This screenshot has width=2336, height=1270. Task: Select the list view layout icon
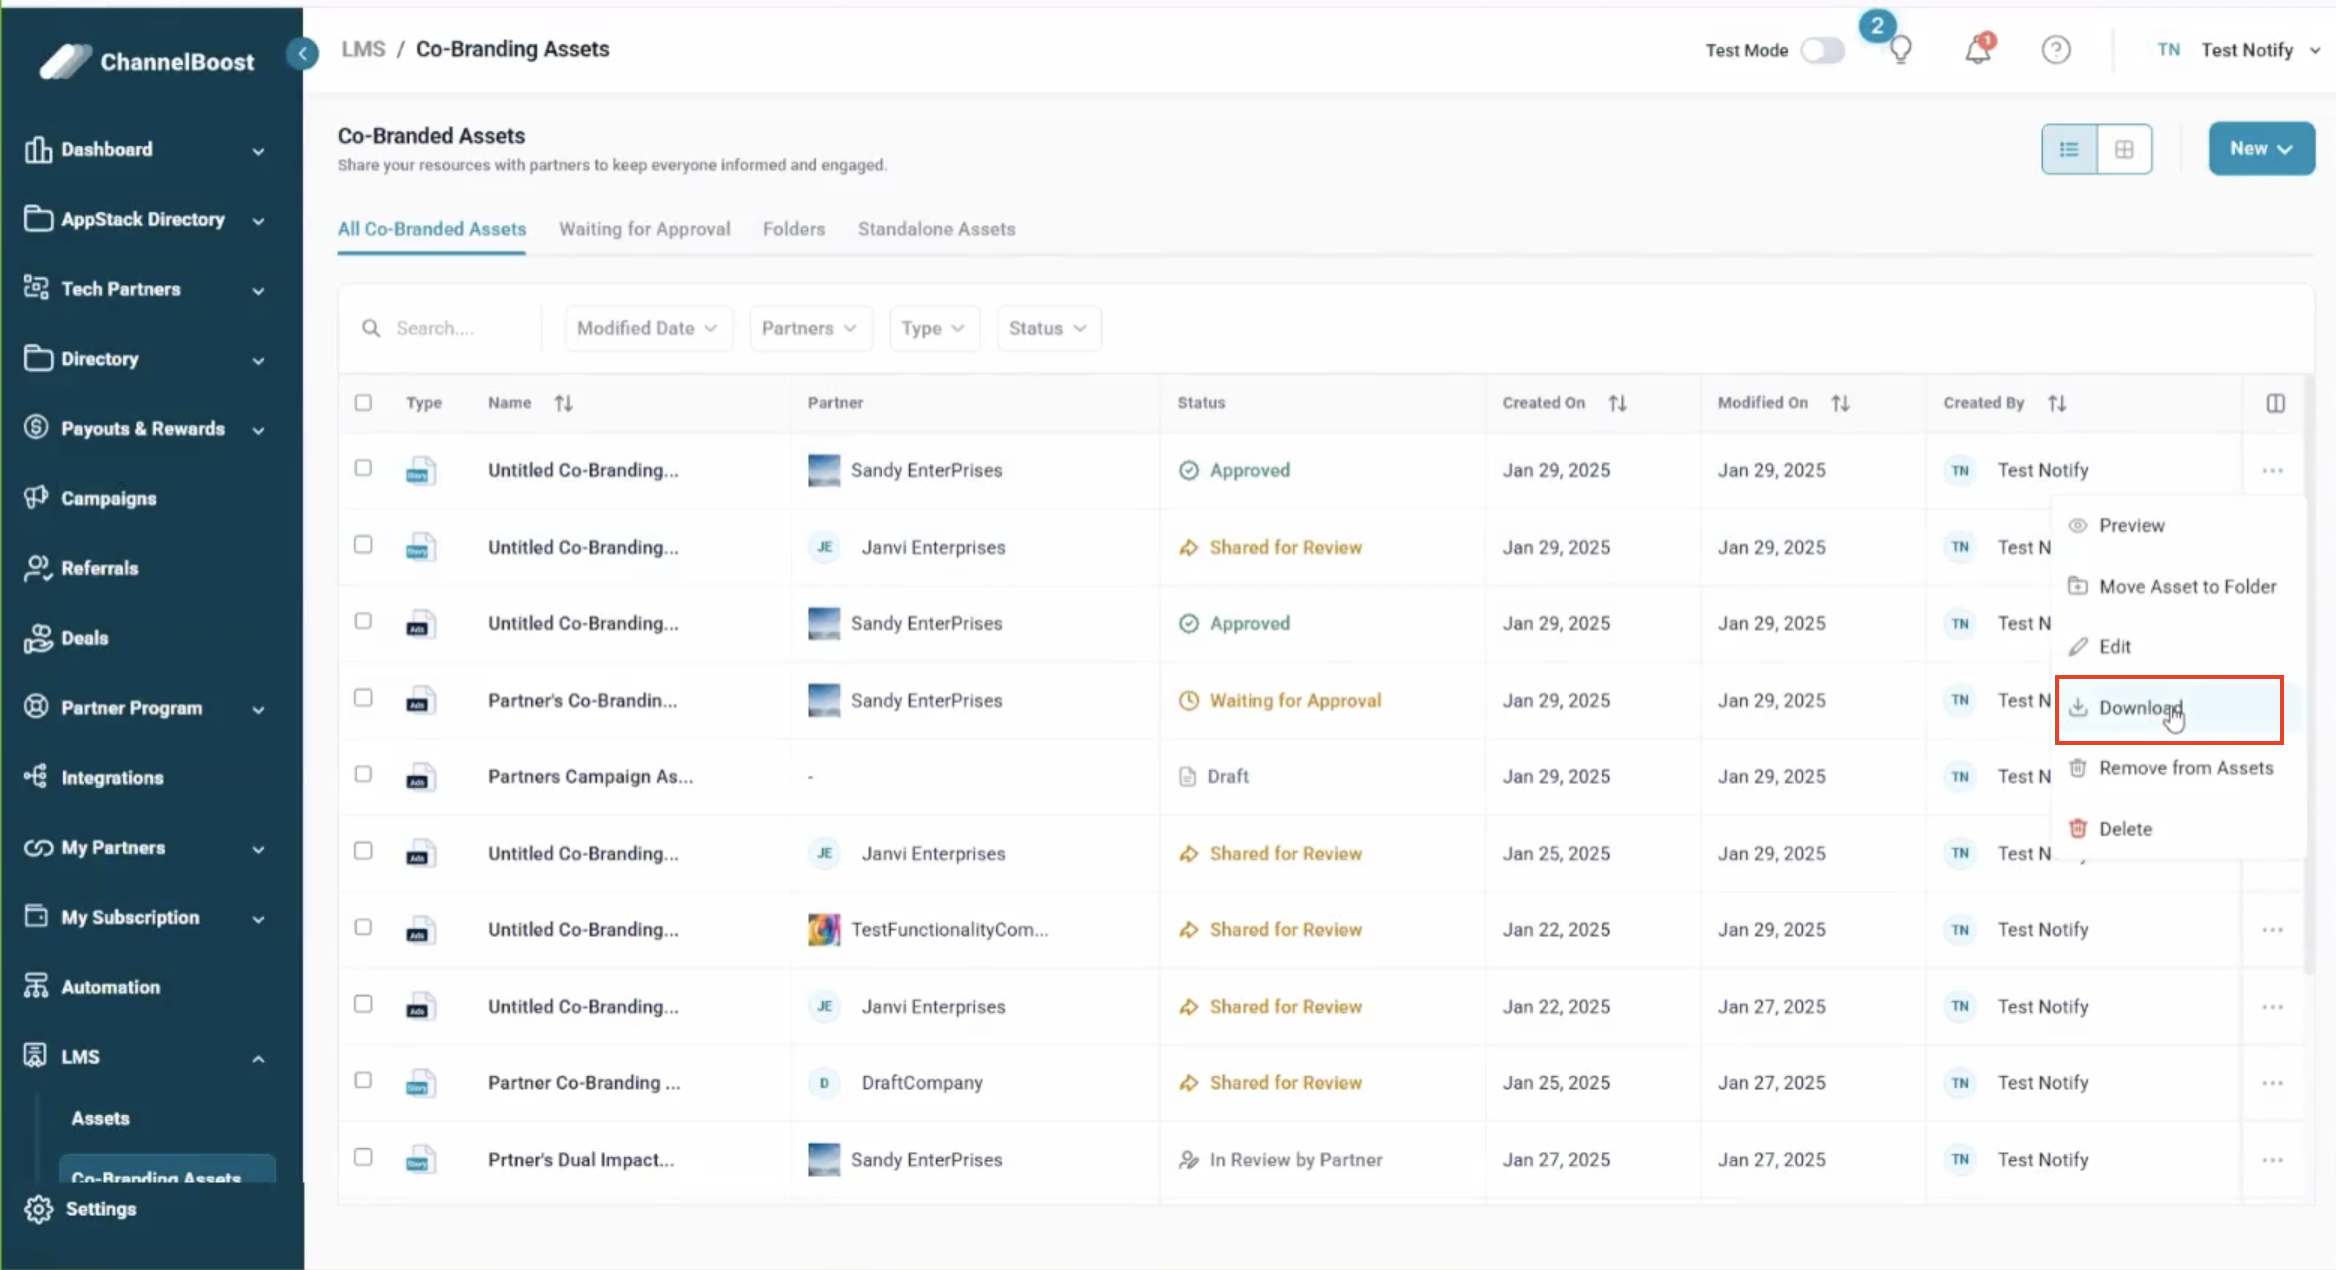[2069, 149]
